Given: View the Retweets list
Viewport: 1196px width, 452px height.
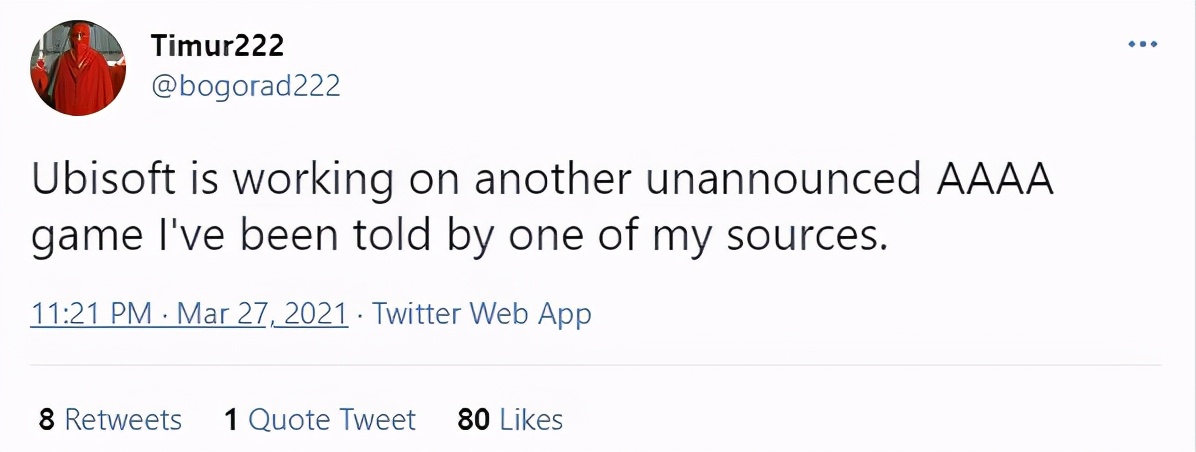Looking at the screenshot, I should [123, 419].
